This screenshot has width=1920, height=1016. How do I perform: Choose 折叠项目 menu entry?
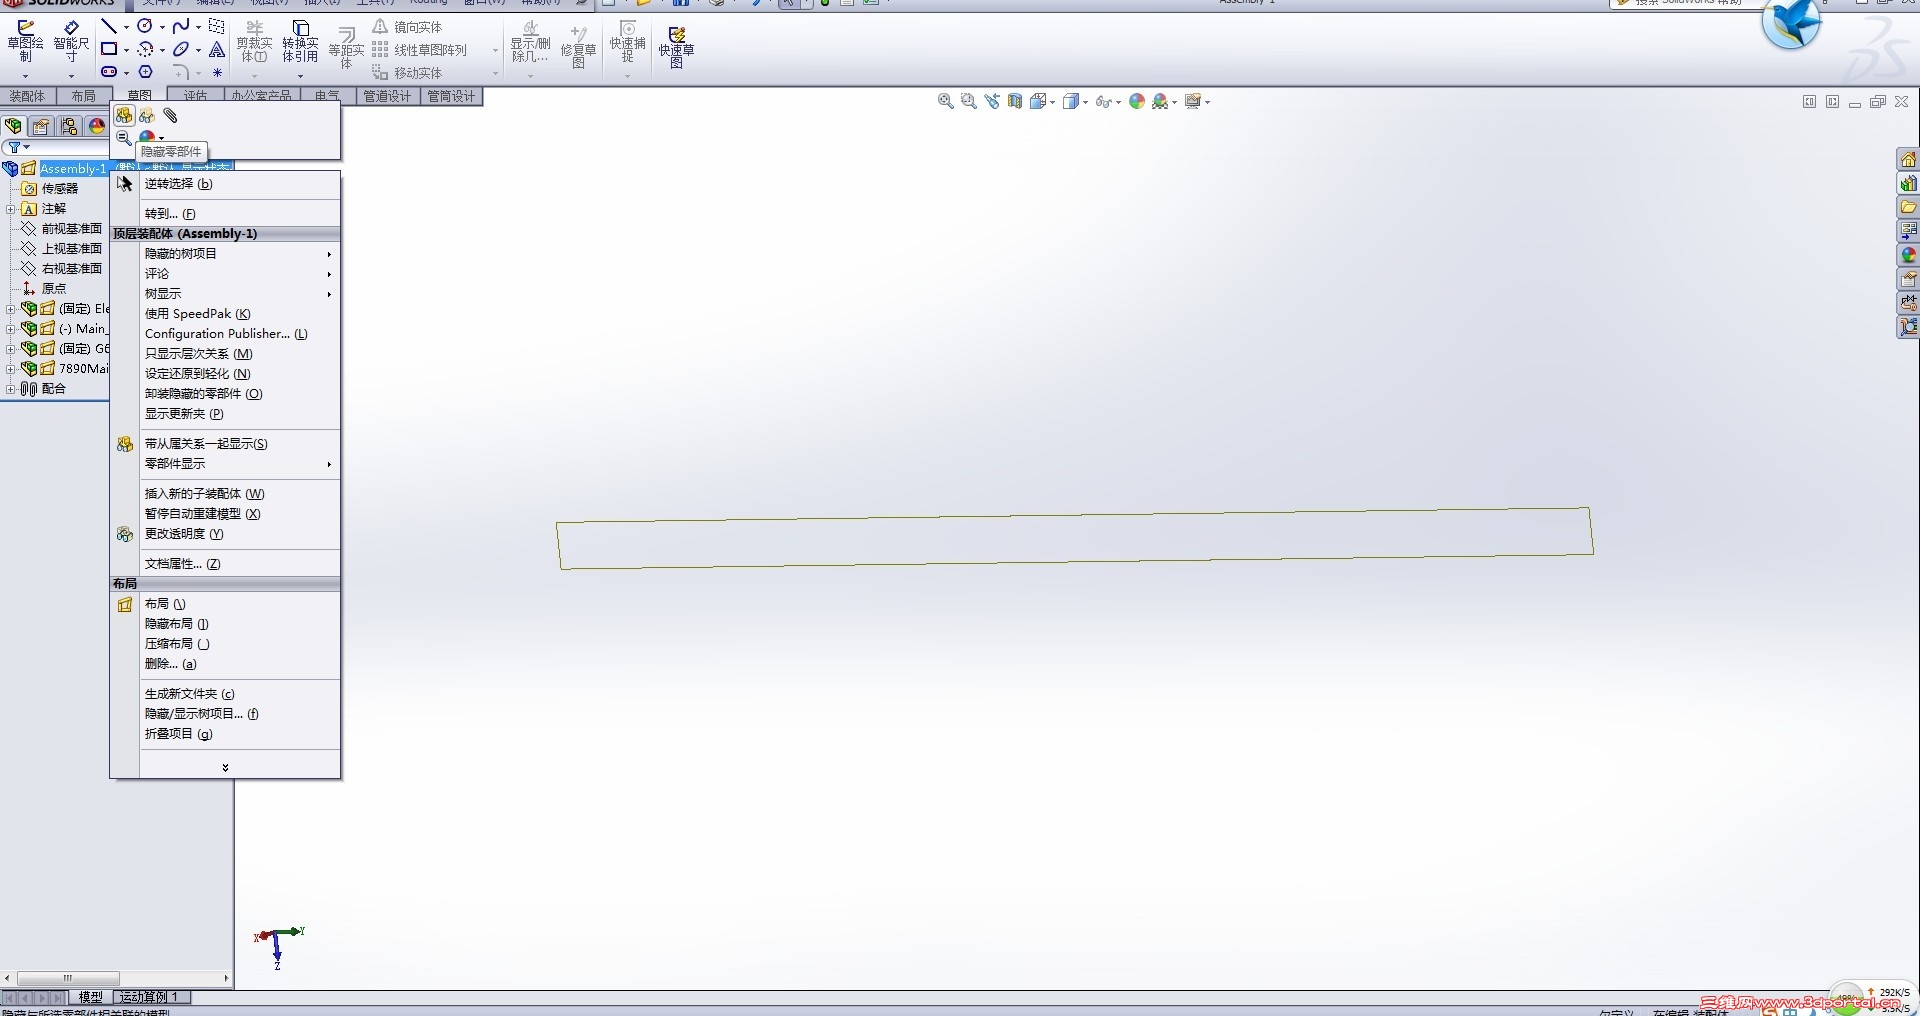coord(226,734)
